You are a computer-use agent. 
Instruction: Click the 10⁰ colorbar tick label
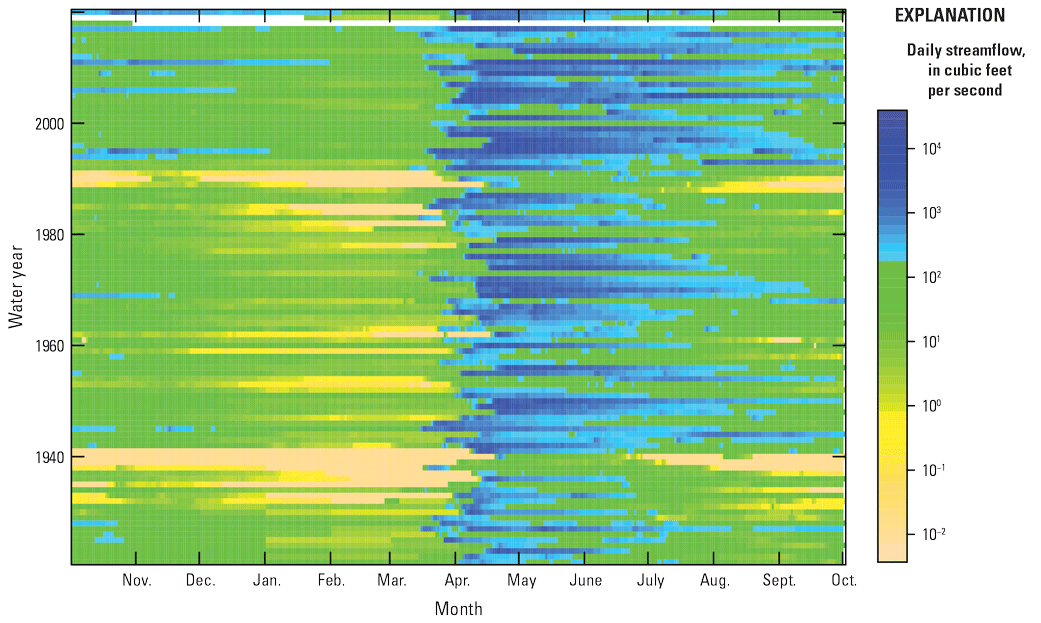point(932,405)
